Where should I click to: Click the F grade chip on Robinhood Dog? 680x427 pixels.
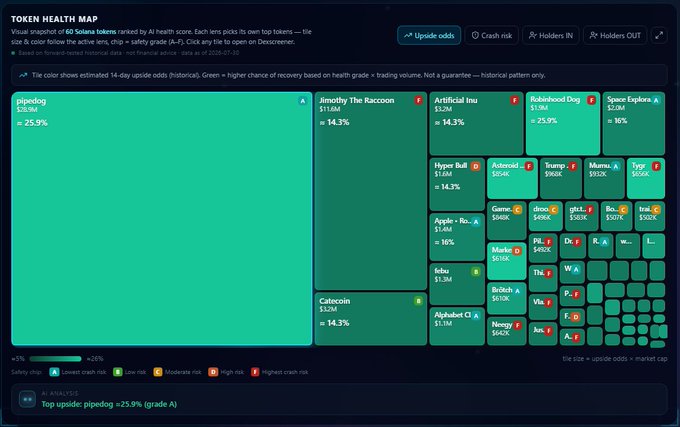point(591,100)
